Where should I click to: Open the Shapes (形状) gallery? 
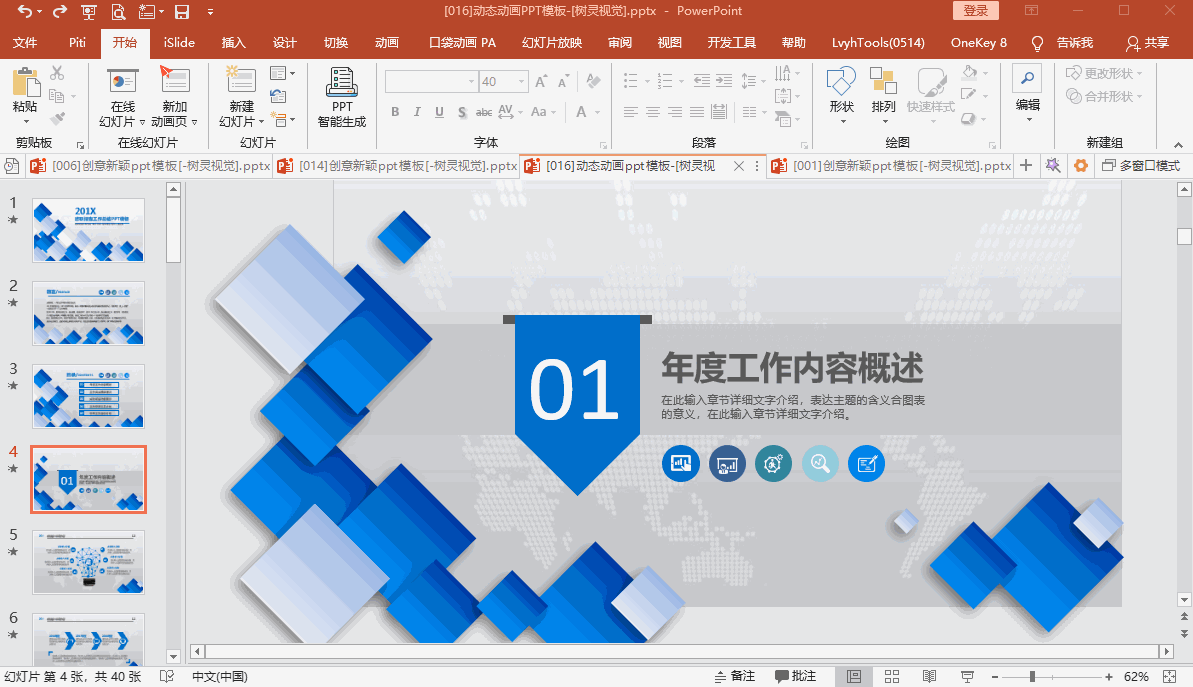coord(841,94)
